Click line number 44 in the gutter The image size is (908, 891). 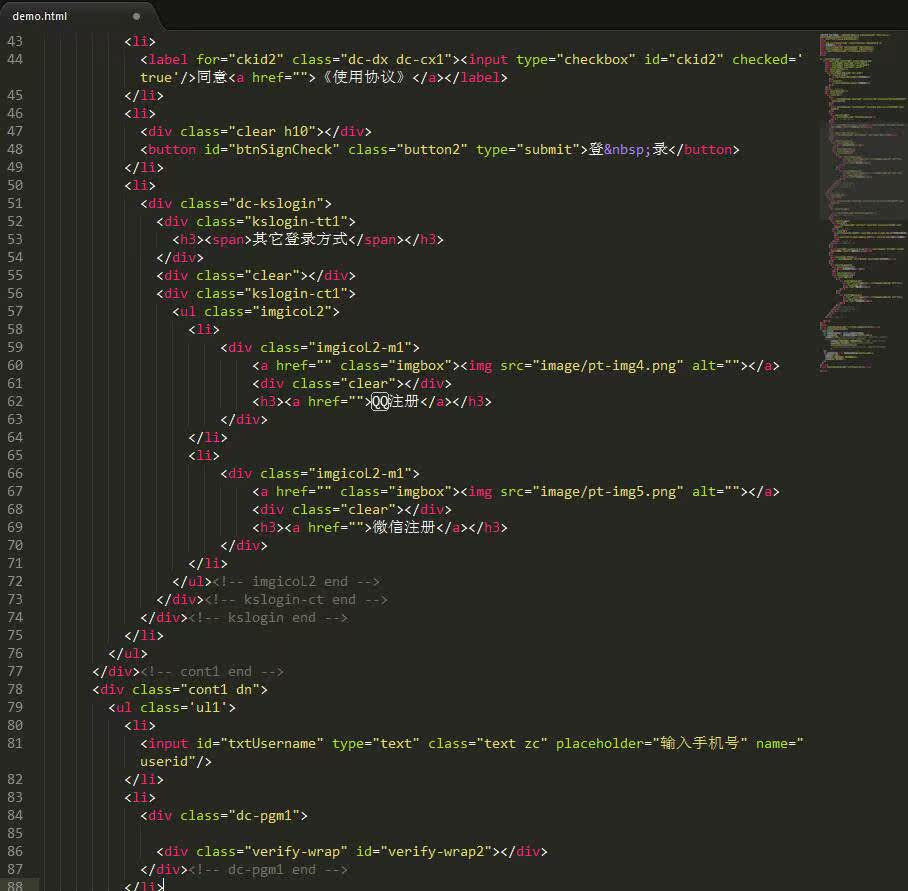click(x=15, y=59)
